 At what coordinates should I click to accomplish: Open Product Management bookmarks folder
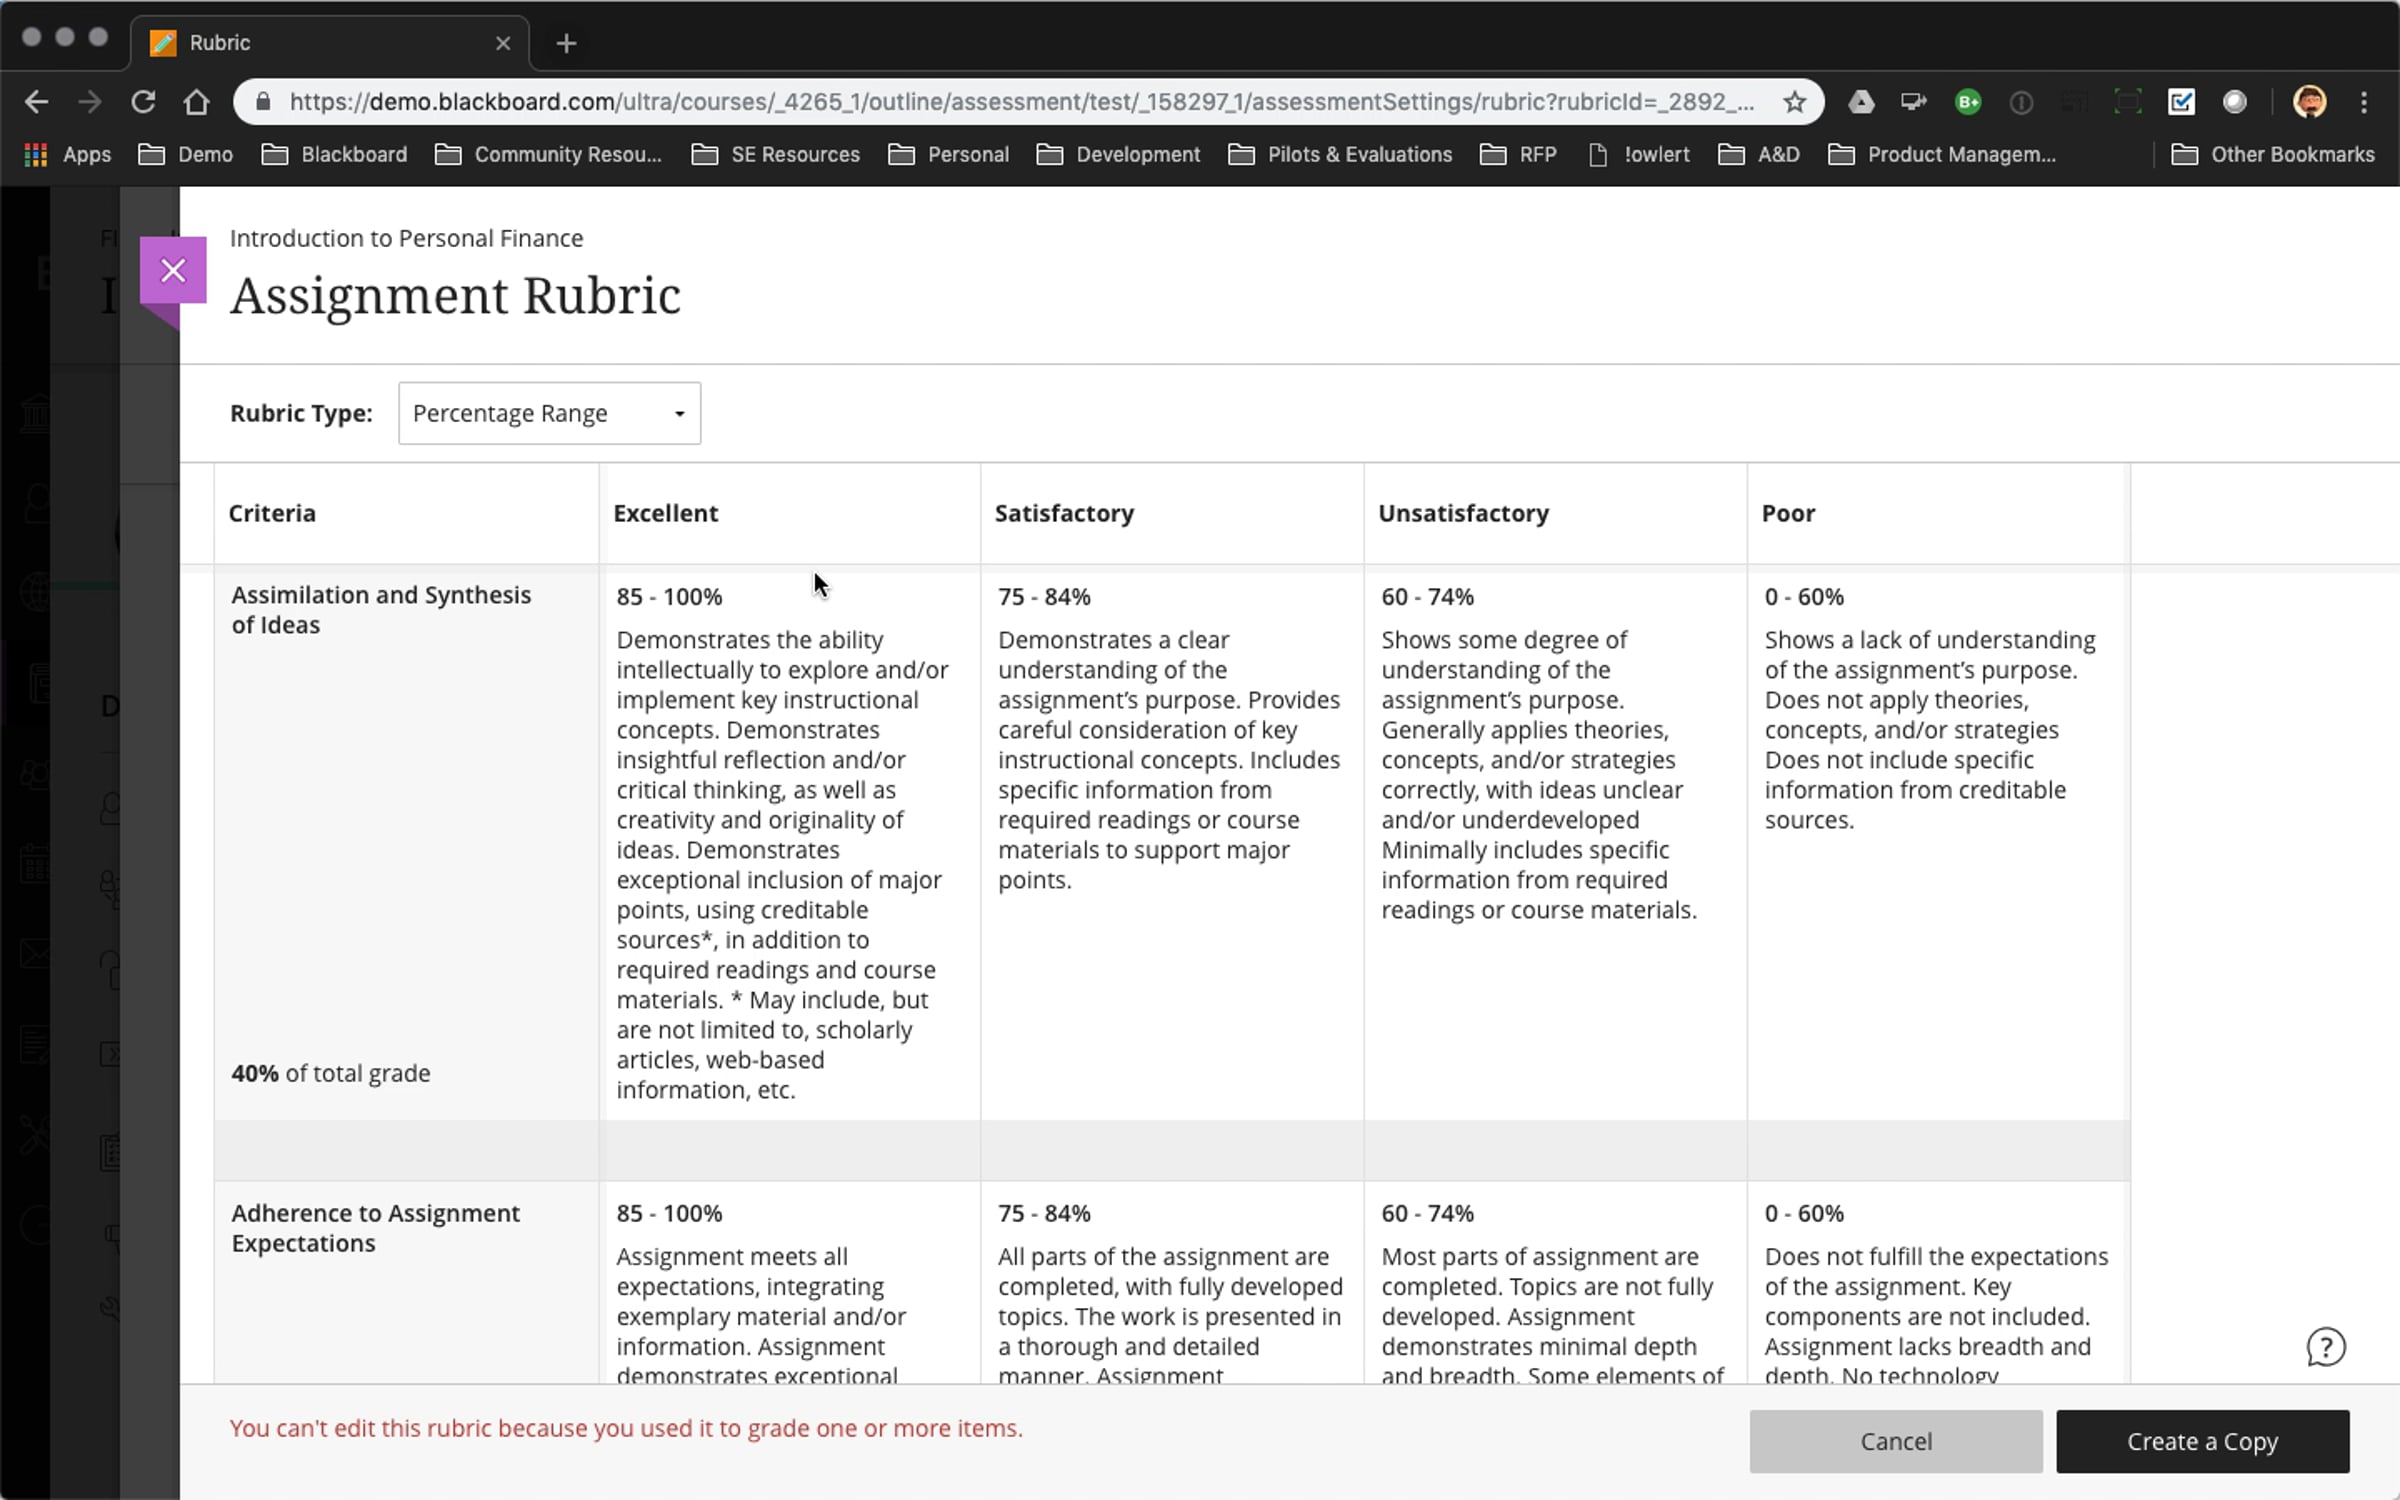[1942, 154]
